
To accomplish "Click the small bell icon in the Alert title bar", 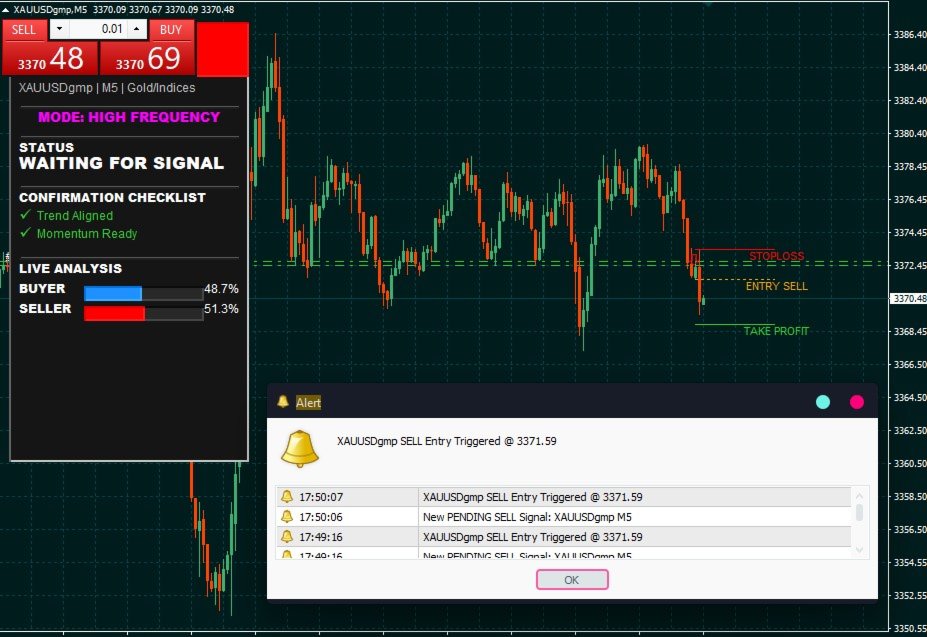I will click(283, 402).
